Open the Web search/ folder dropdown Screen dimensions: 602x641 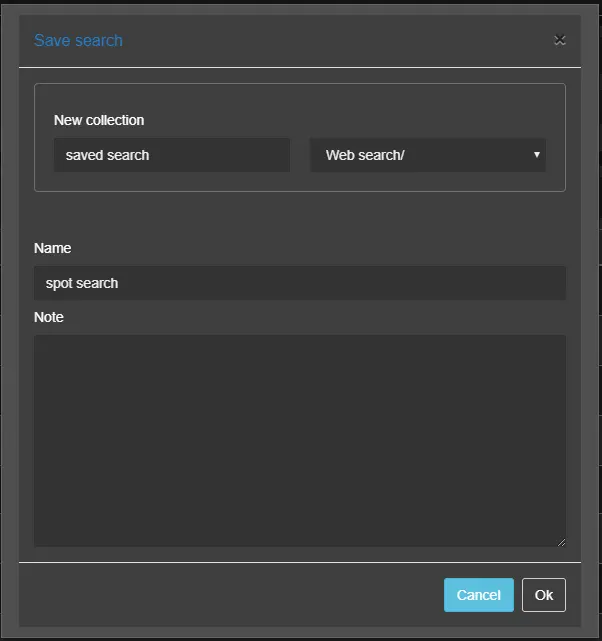coord(427,155)
